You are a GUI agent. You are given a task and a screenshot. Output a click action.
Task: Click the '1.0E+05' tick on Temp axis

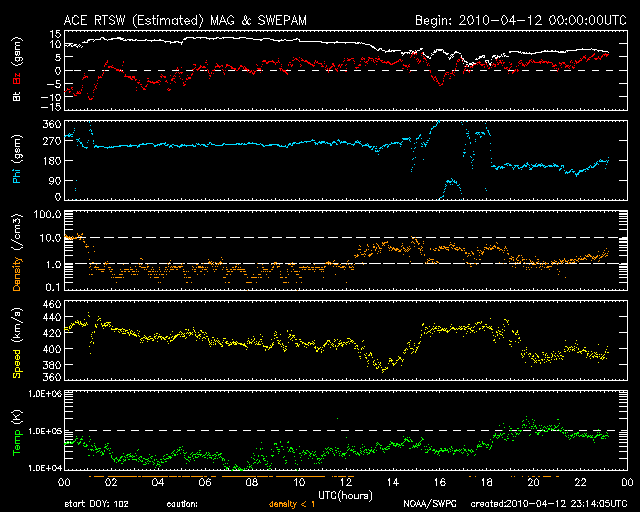pos(45,431)
